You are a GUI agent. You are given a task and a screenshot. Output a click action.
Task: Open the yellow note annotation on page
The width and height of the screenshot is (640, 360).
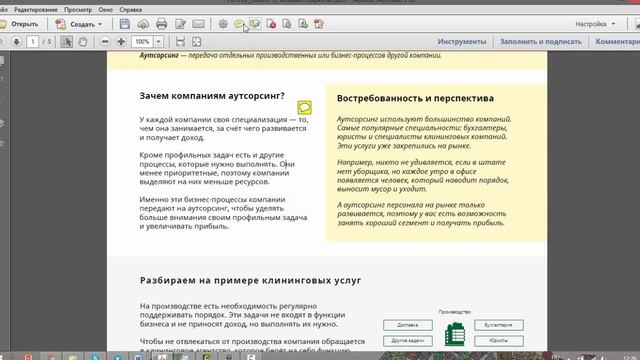[304, 108]
